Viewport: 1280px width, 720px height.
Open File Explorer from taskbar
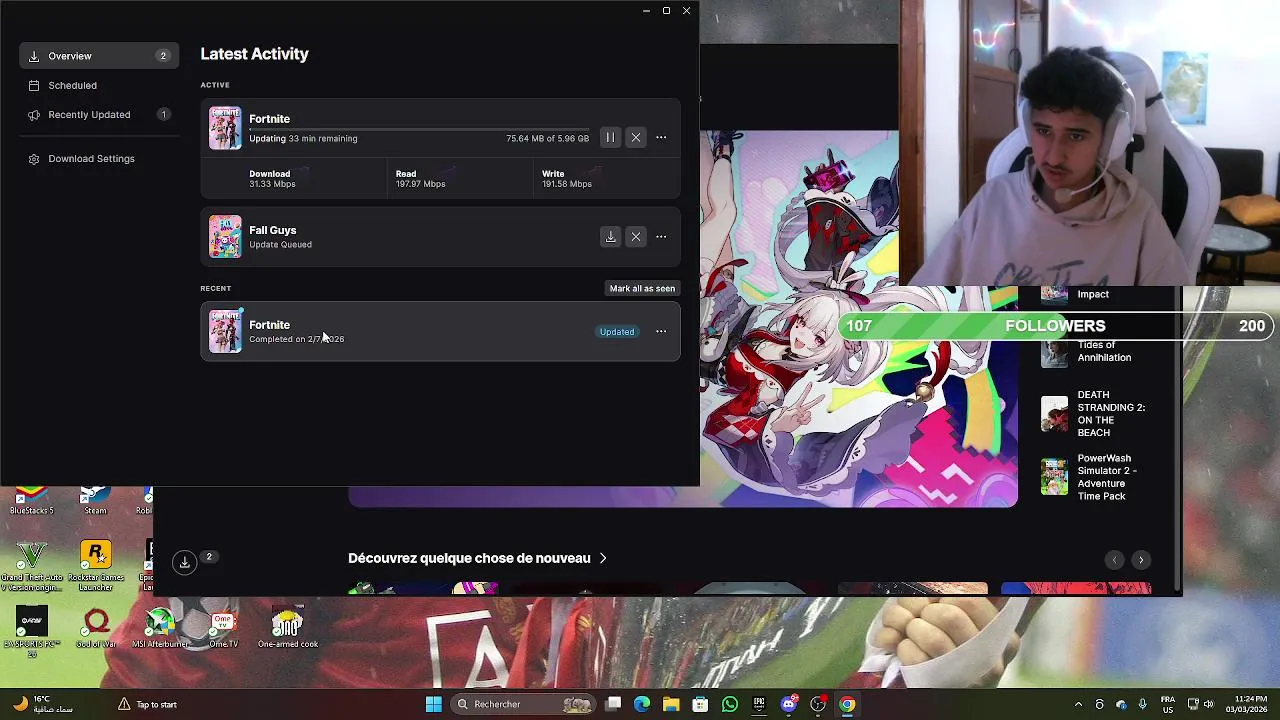[671, 704]
